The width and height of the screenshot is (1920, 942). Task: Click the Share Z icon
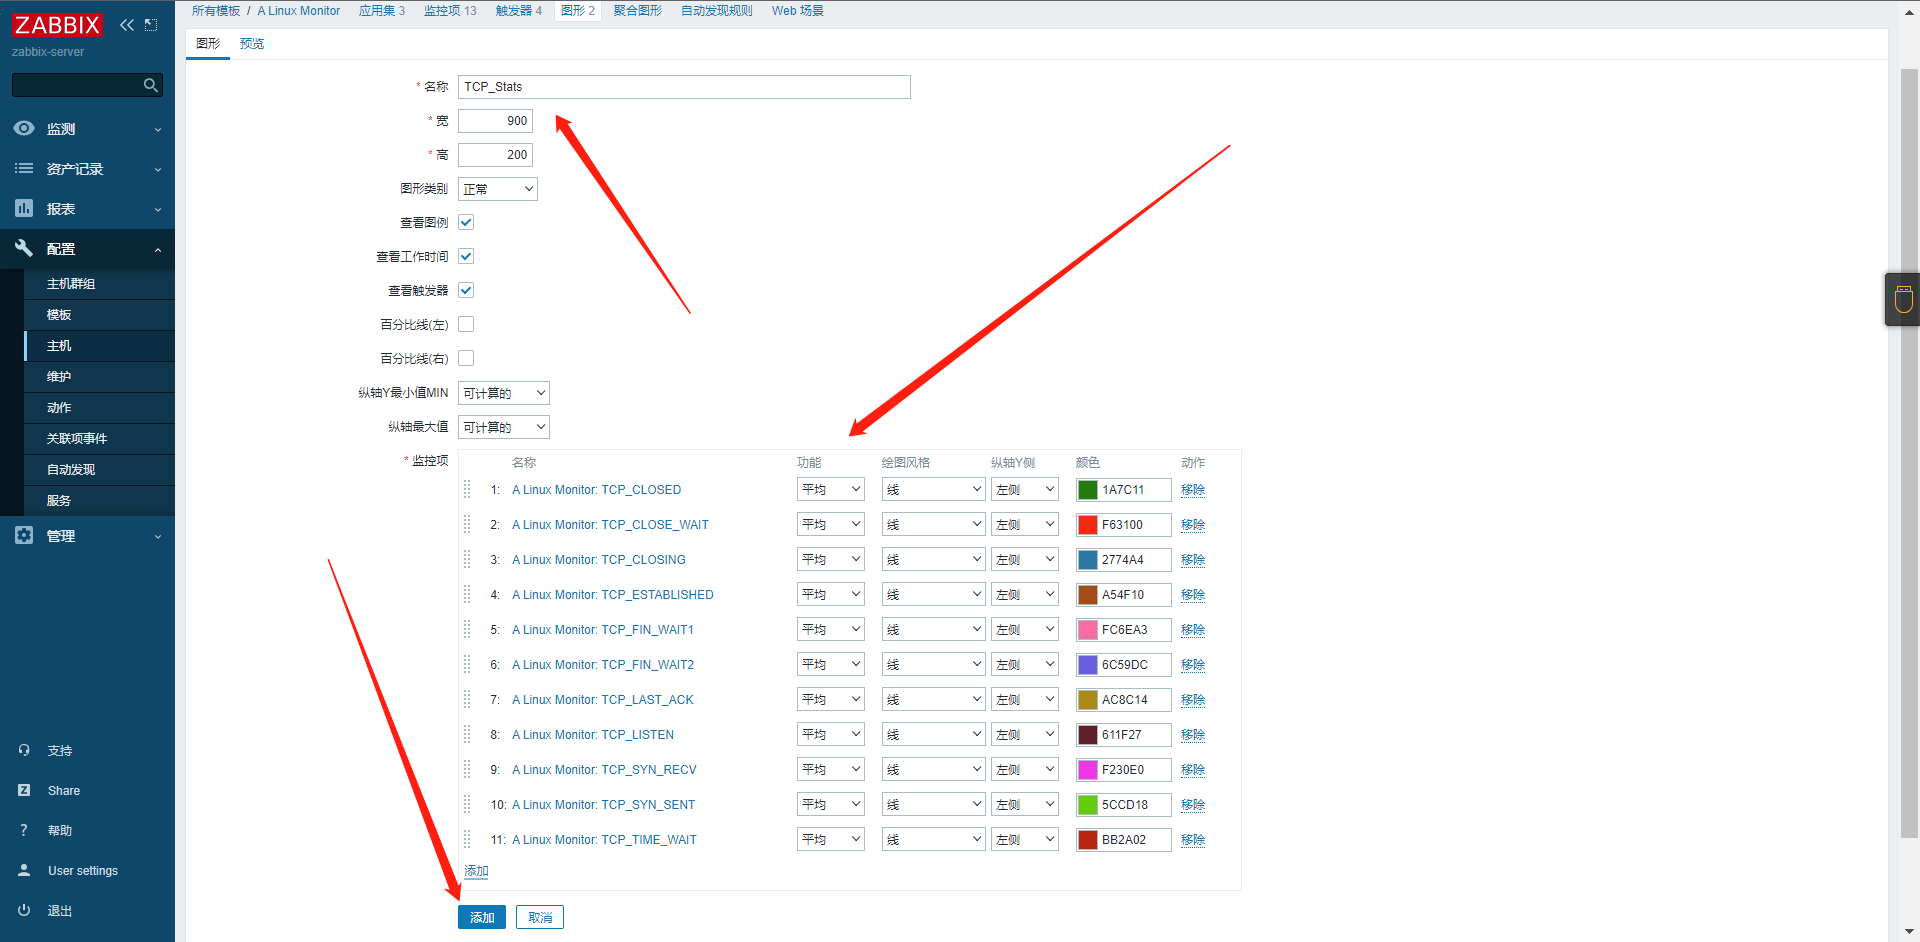[x=24, y=790]
